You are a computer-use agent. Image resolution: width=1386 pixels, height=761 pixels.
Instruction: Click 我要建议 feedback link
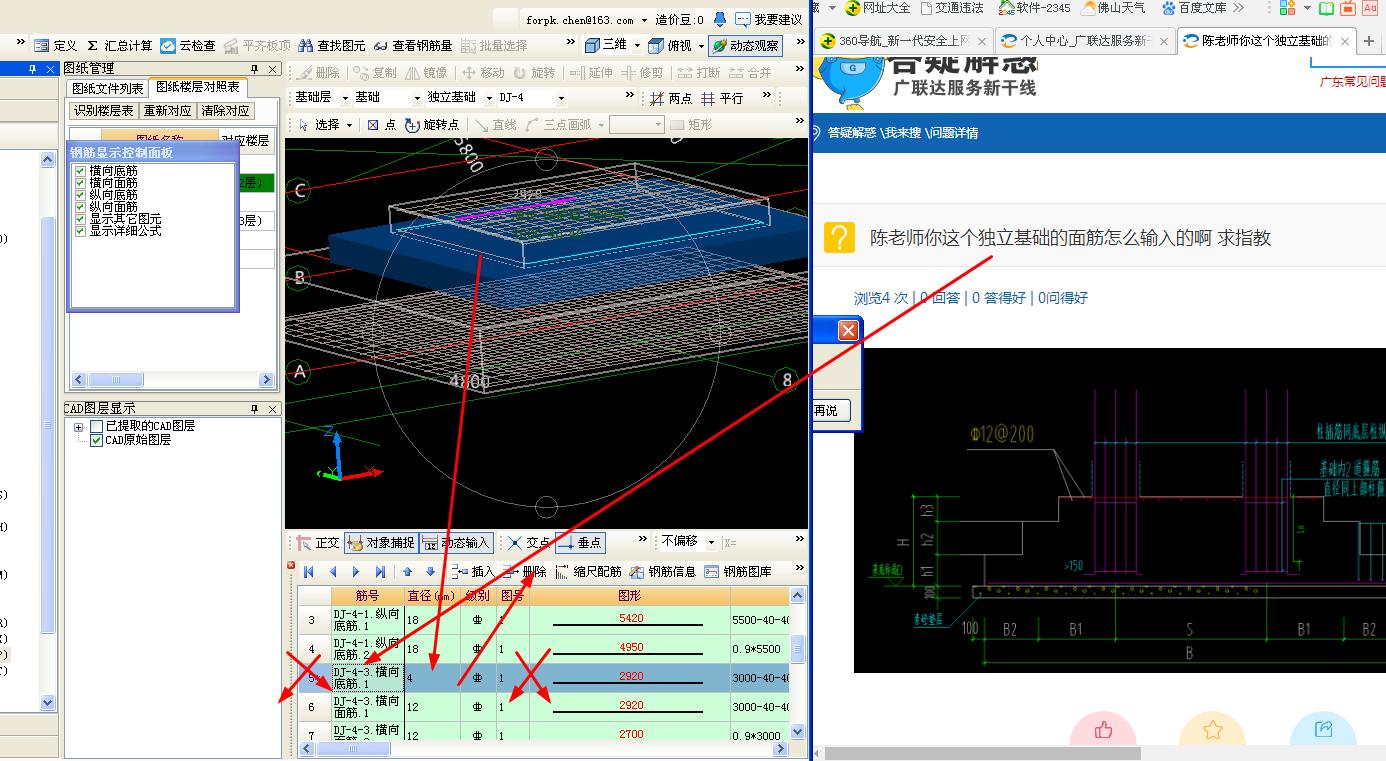pyautogui.click(x=768, y=19)
